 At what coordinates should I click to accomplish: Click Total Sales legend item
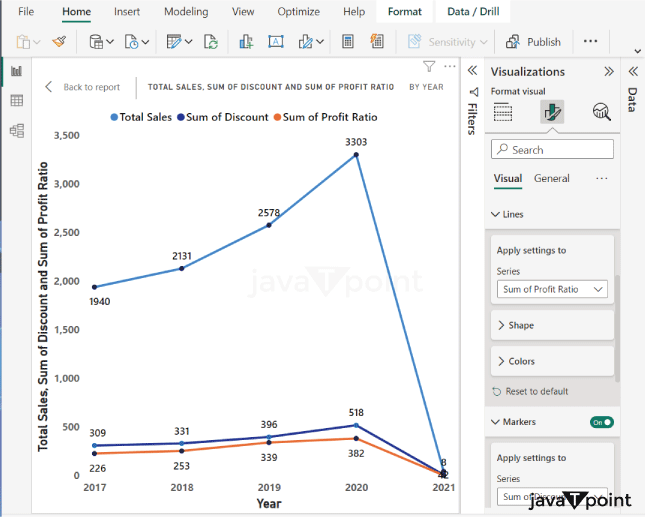point(141,117)
